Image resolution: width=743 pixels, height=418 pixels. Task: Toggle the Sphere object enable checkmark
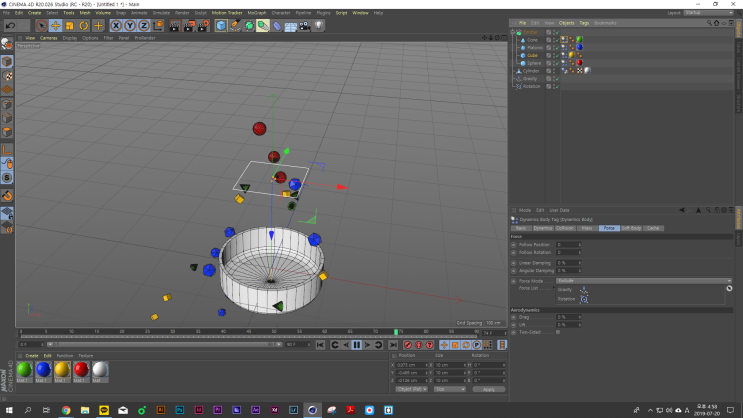(x=557, y=63)
